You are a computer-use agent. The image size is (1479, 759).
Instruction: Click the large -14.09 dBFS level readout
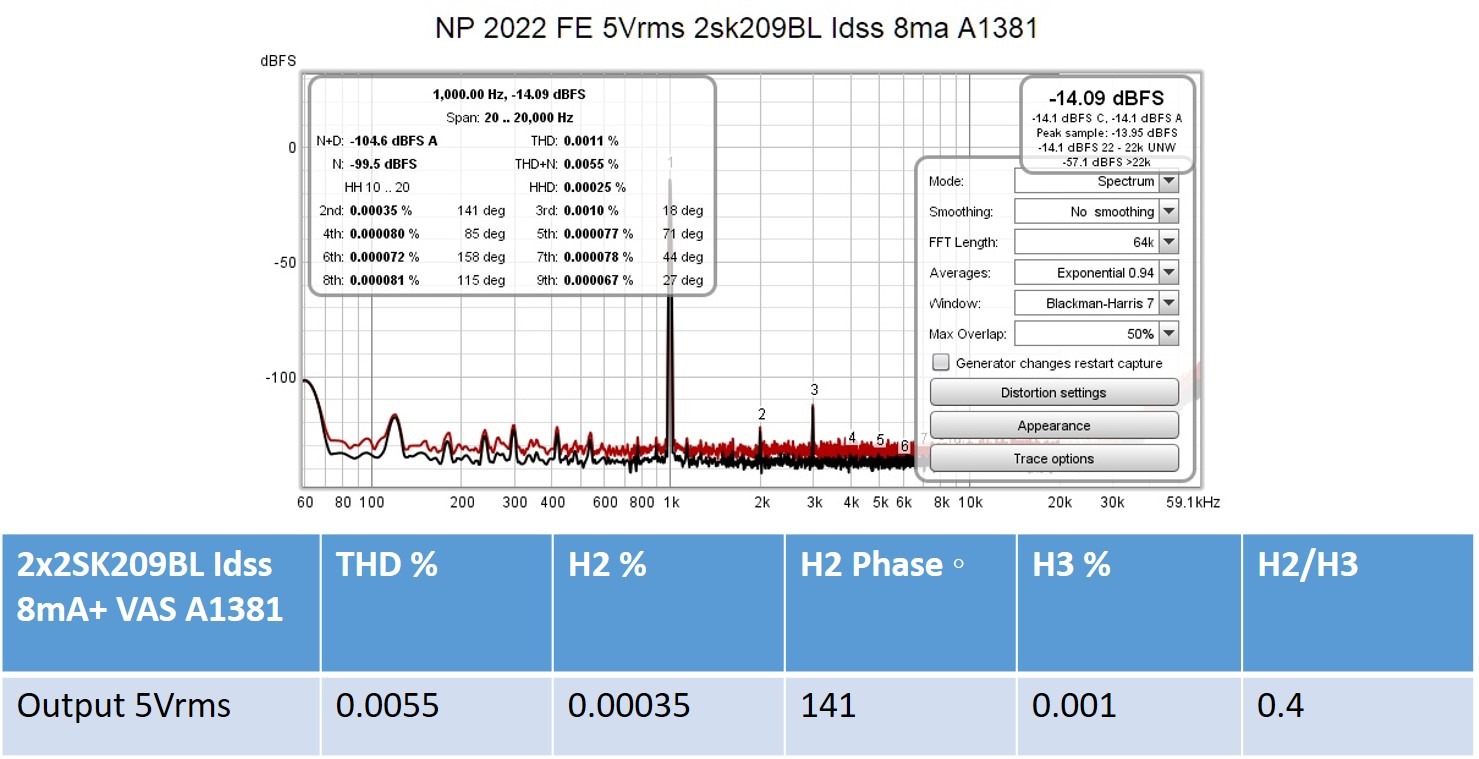1106,98
